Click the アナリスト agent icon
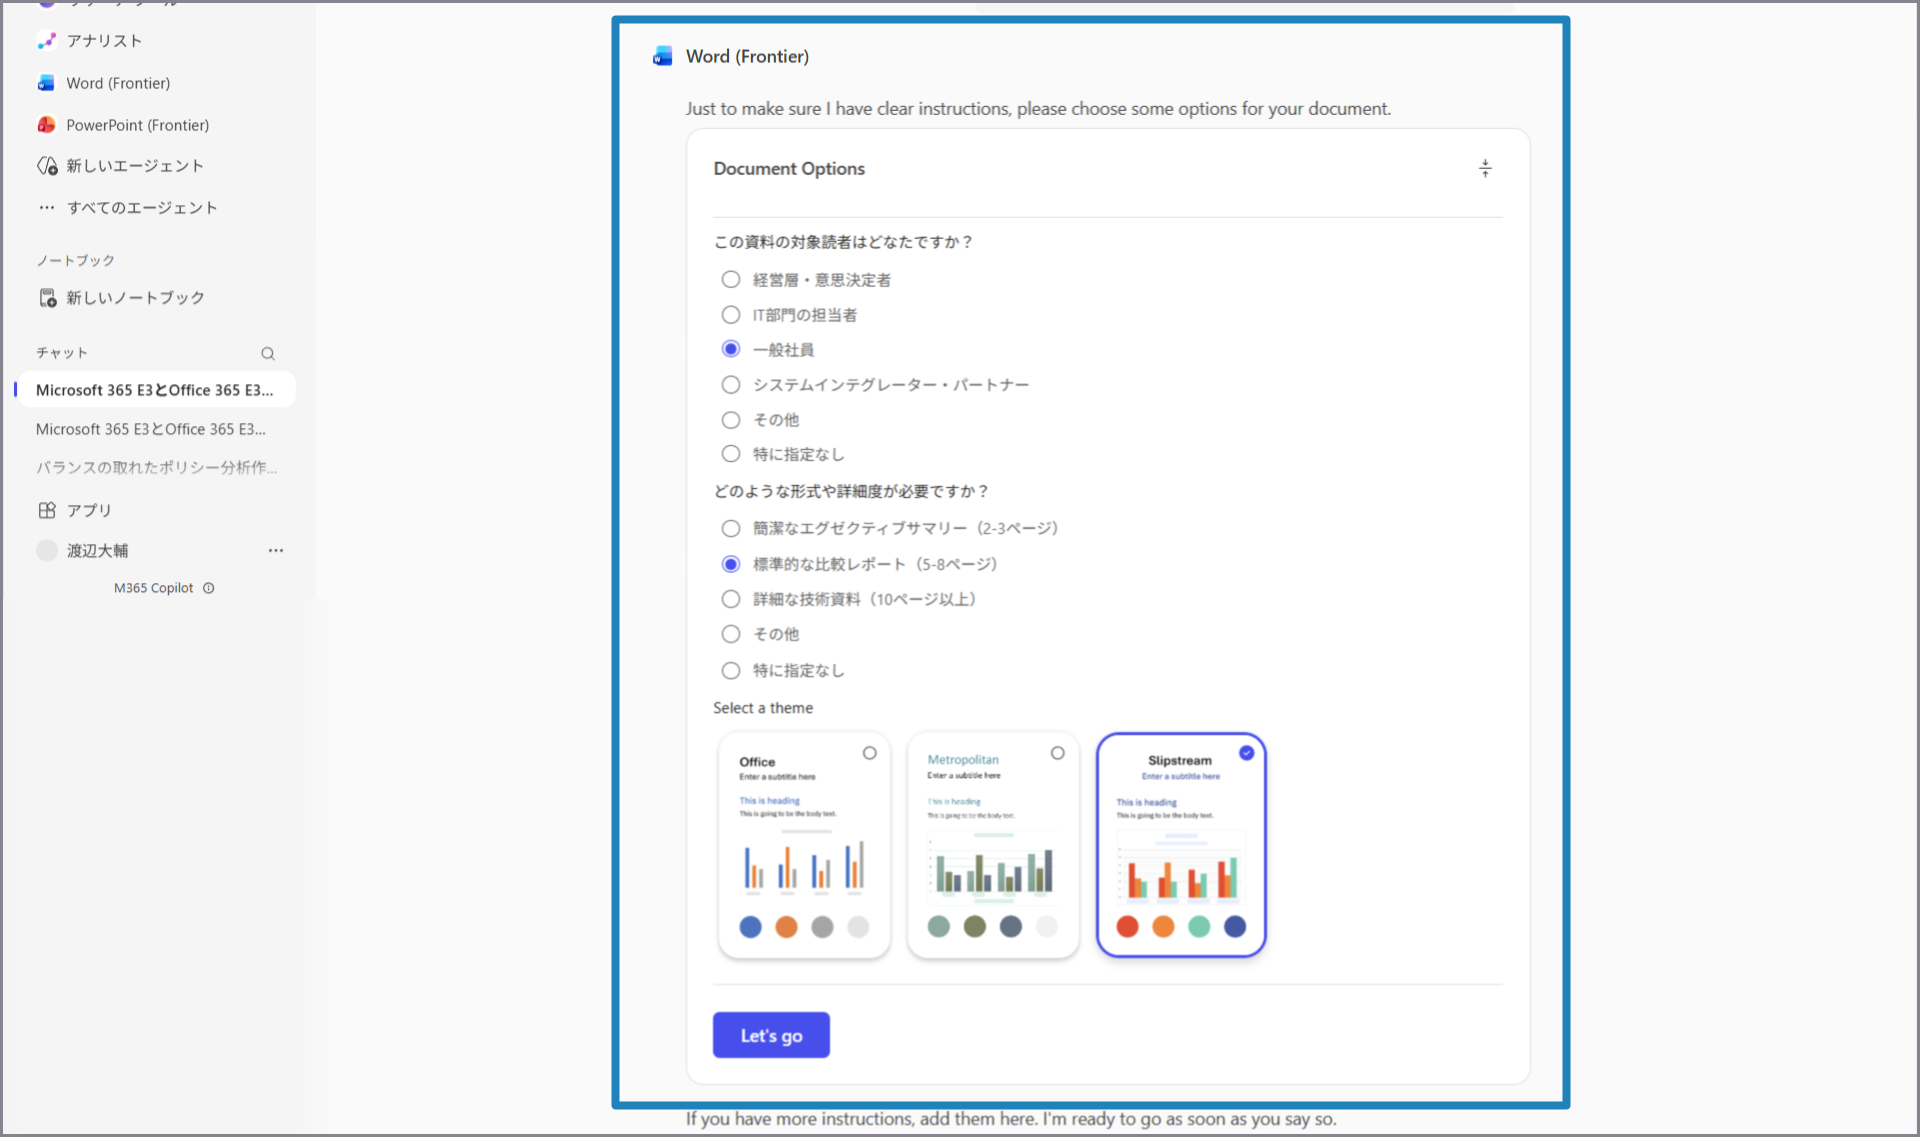 click(46, 40)
